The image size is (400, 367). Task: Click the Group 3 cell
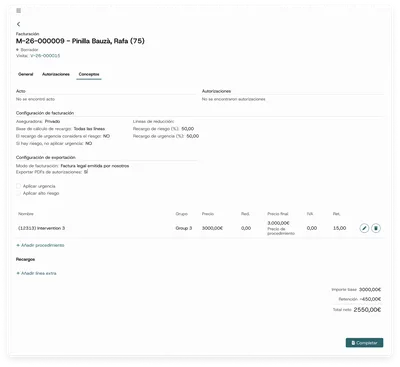(x=184, y=228)
